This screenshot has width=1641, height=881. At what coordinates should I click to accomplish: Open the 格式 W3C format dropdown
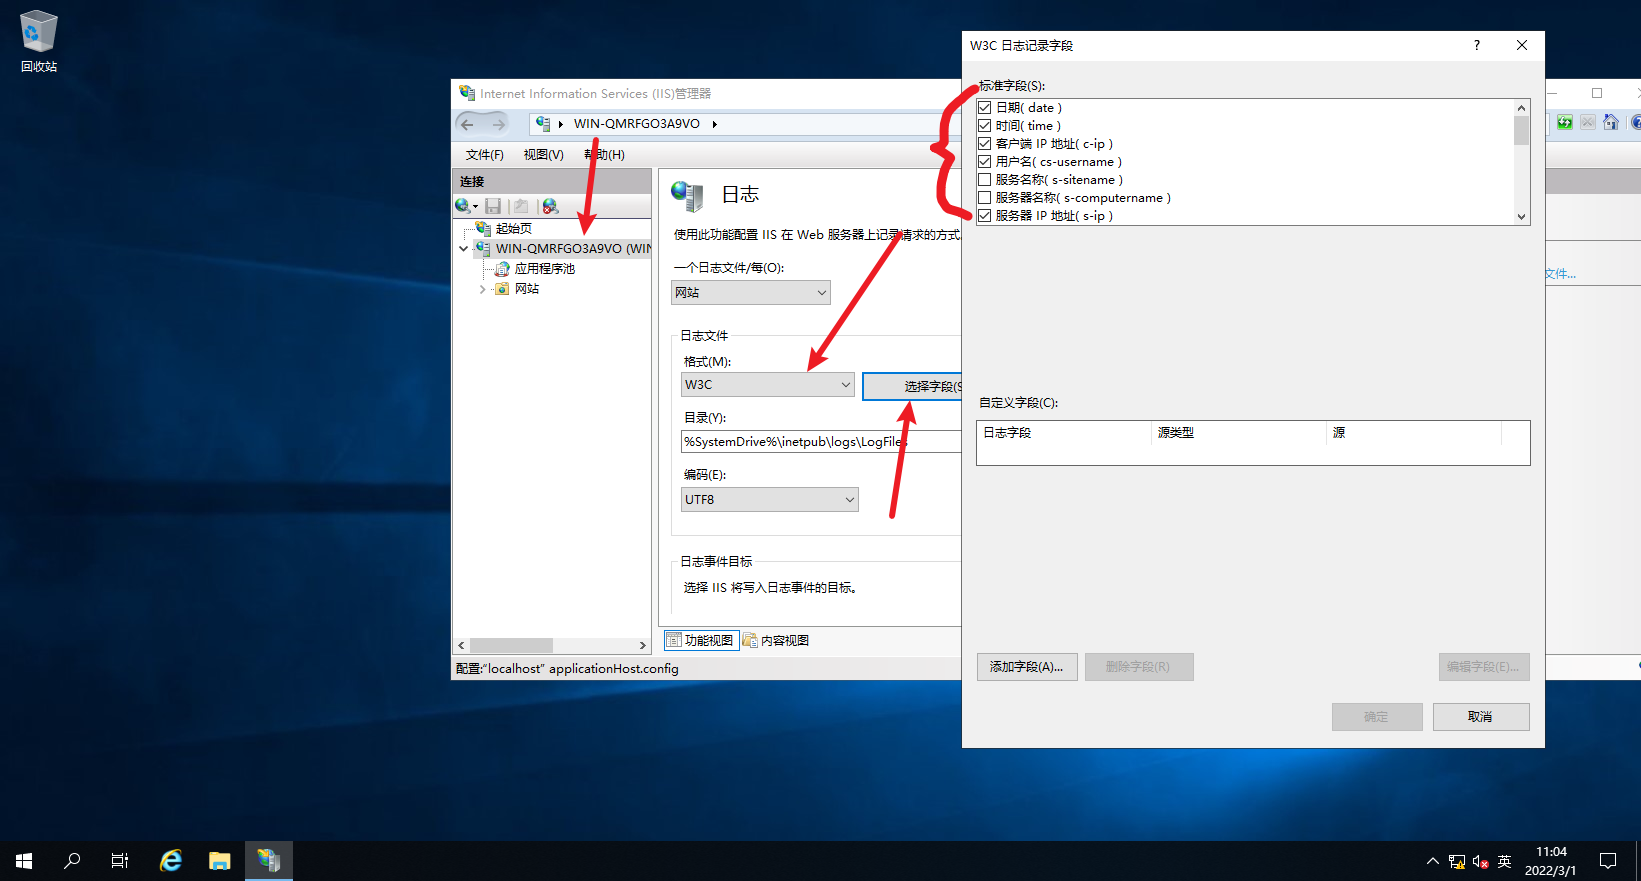coord(768,385)
